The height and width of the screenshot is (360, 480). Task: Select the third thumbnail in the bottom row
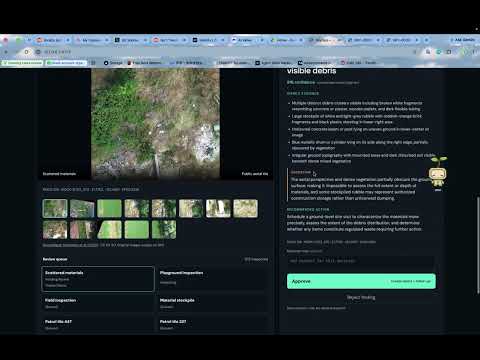tap(109, 230)
